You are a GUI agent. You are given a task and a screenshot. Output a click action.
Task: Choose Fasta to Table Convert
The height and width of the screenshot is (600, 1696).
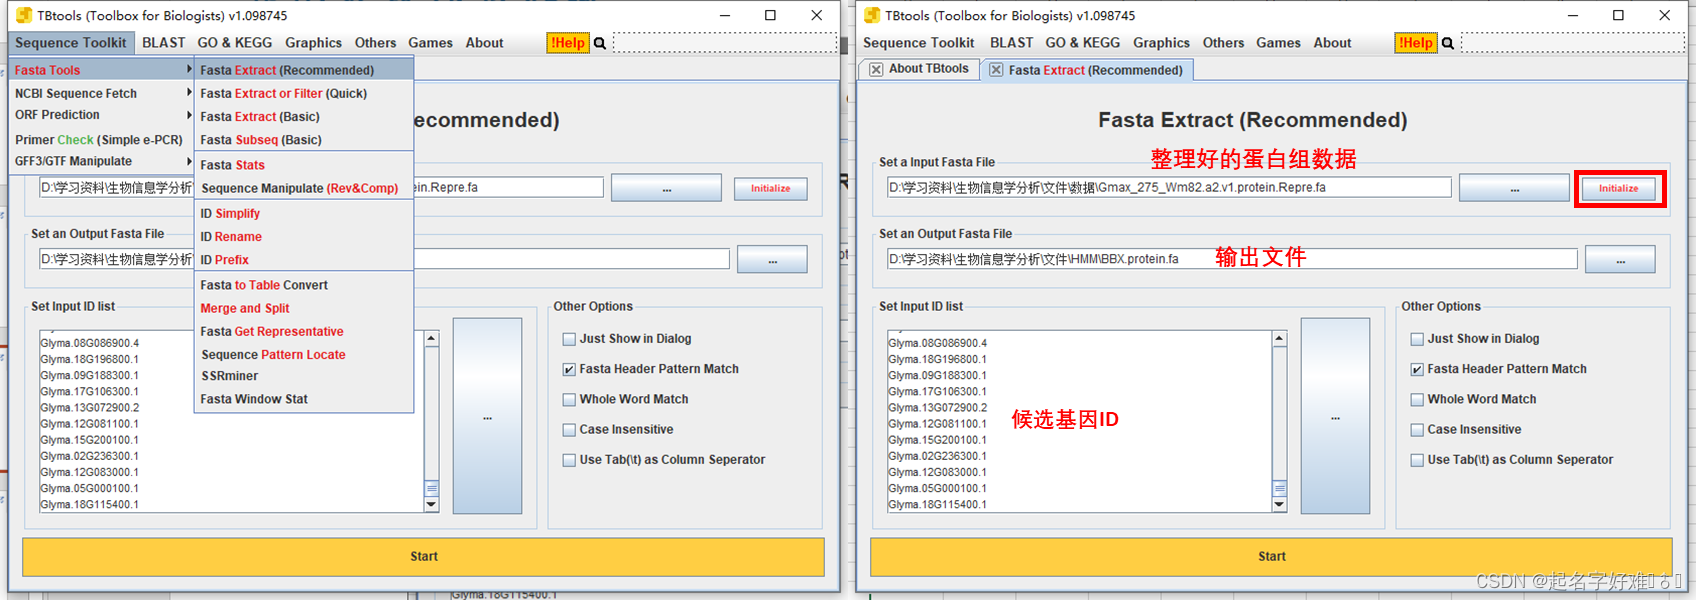click(x=304, y=285)
